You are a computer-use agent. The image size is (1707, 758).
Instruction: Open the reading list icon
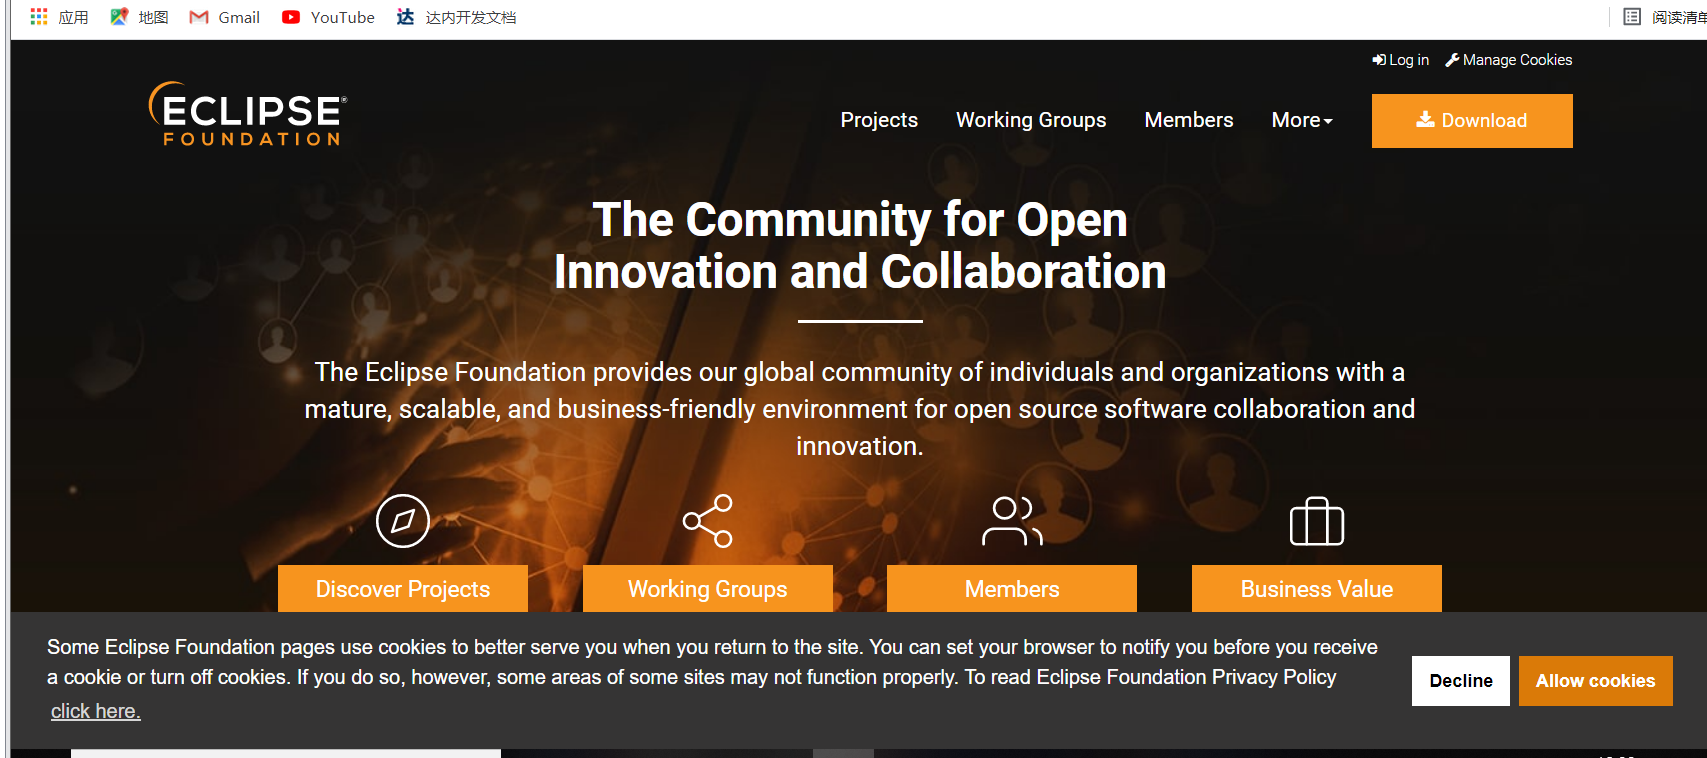click(1632, 17)
